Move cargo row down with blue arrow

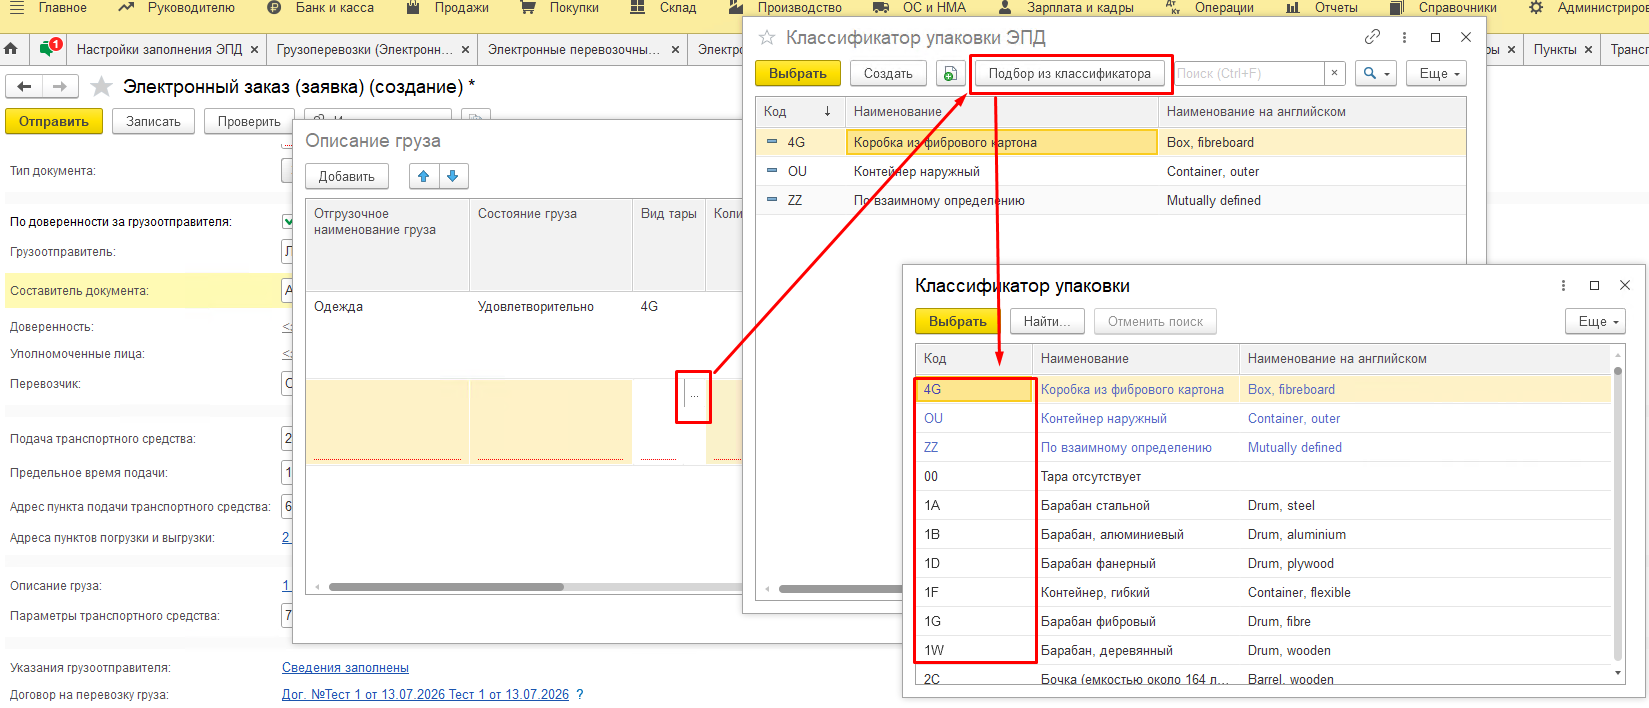pos(453,176)
